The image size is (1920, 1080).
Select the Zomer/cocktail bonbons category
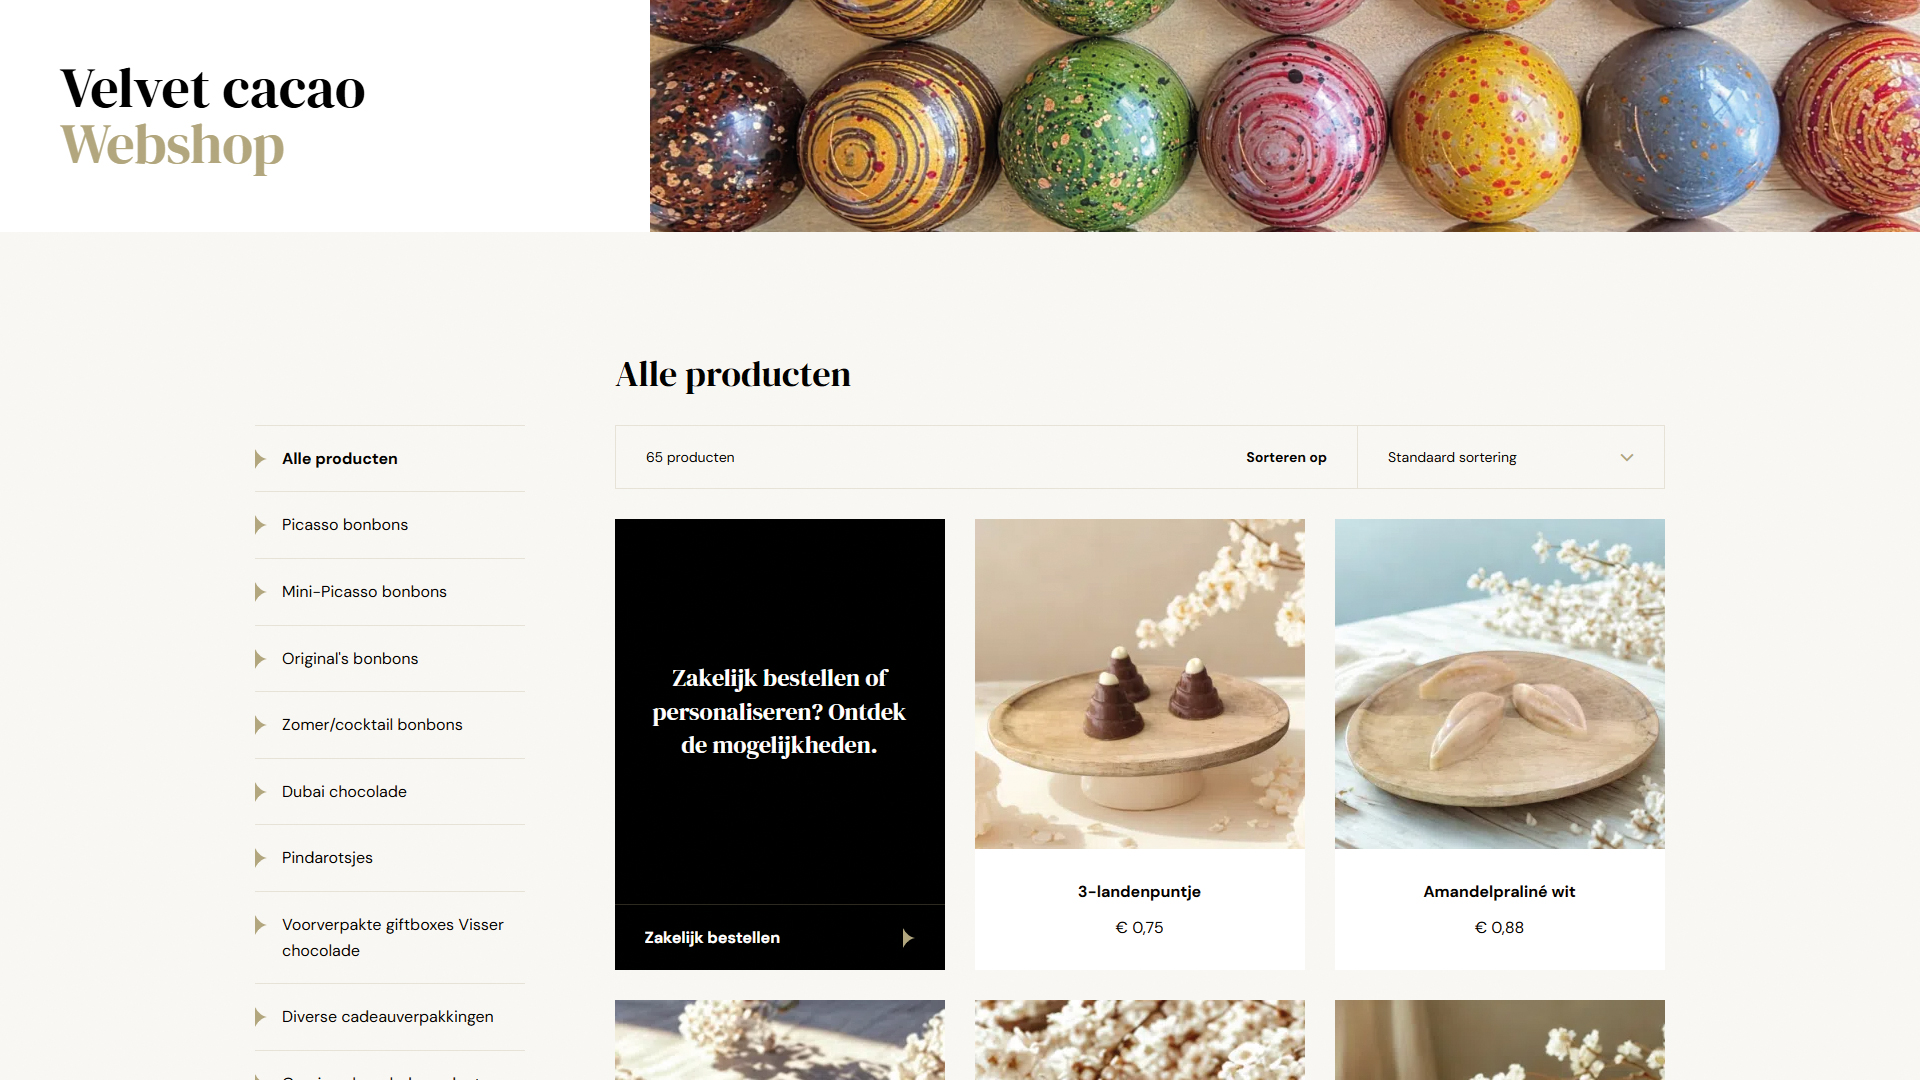pyautogui.click(x=372, y=725)
